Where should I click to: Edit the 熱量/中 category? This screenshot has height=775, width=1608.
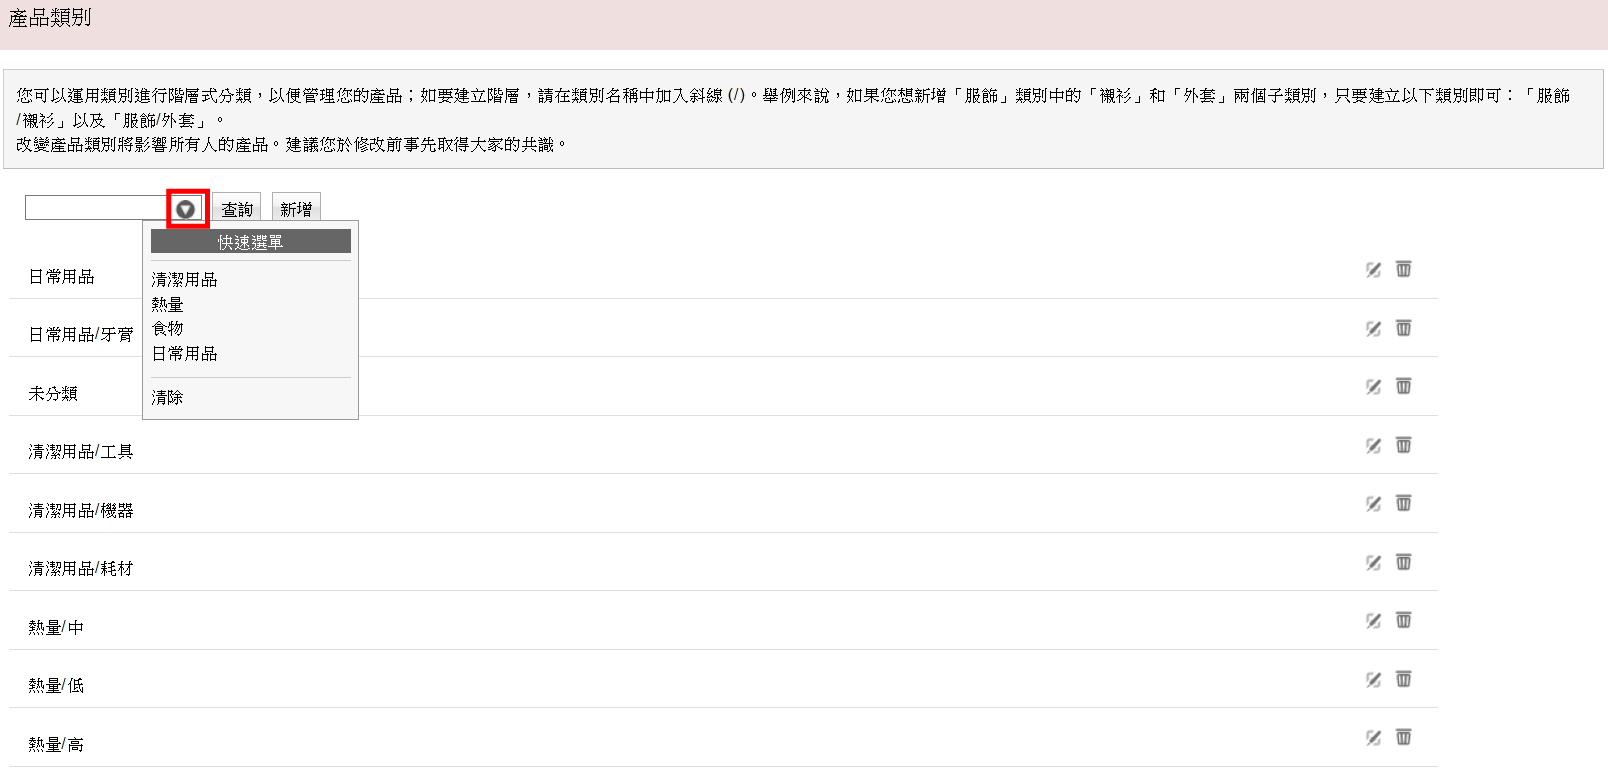pos(1373,620)
